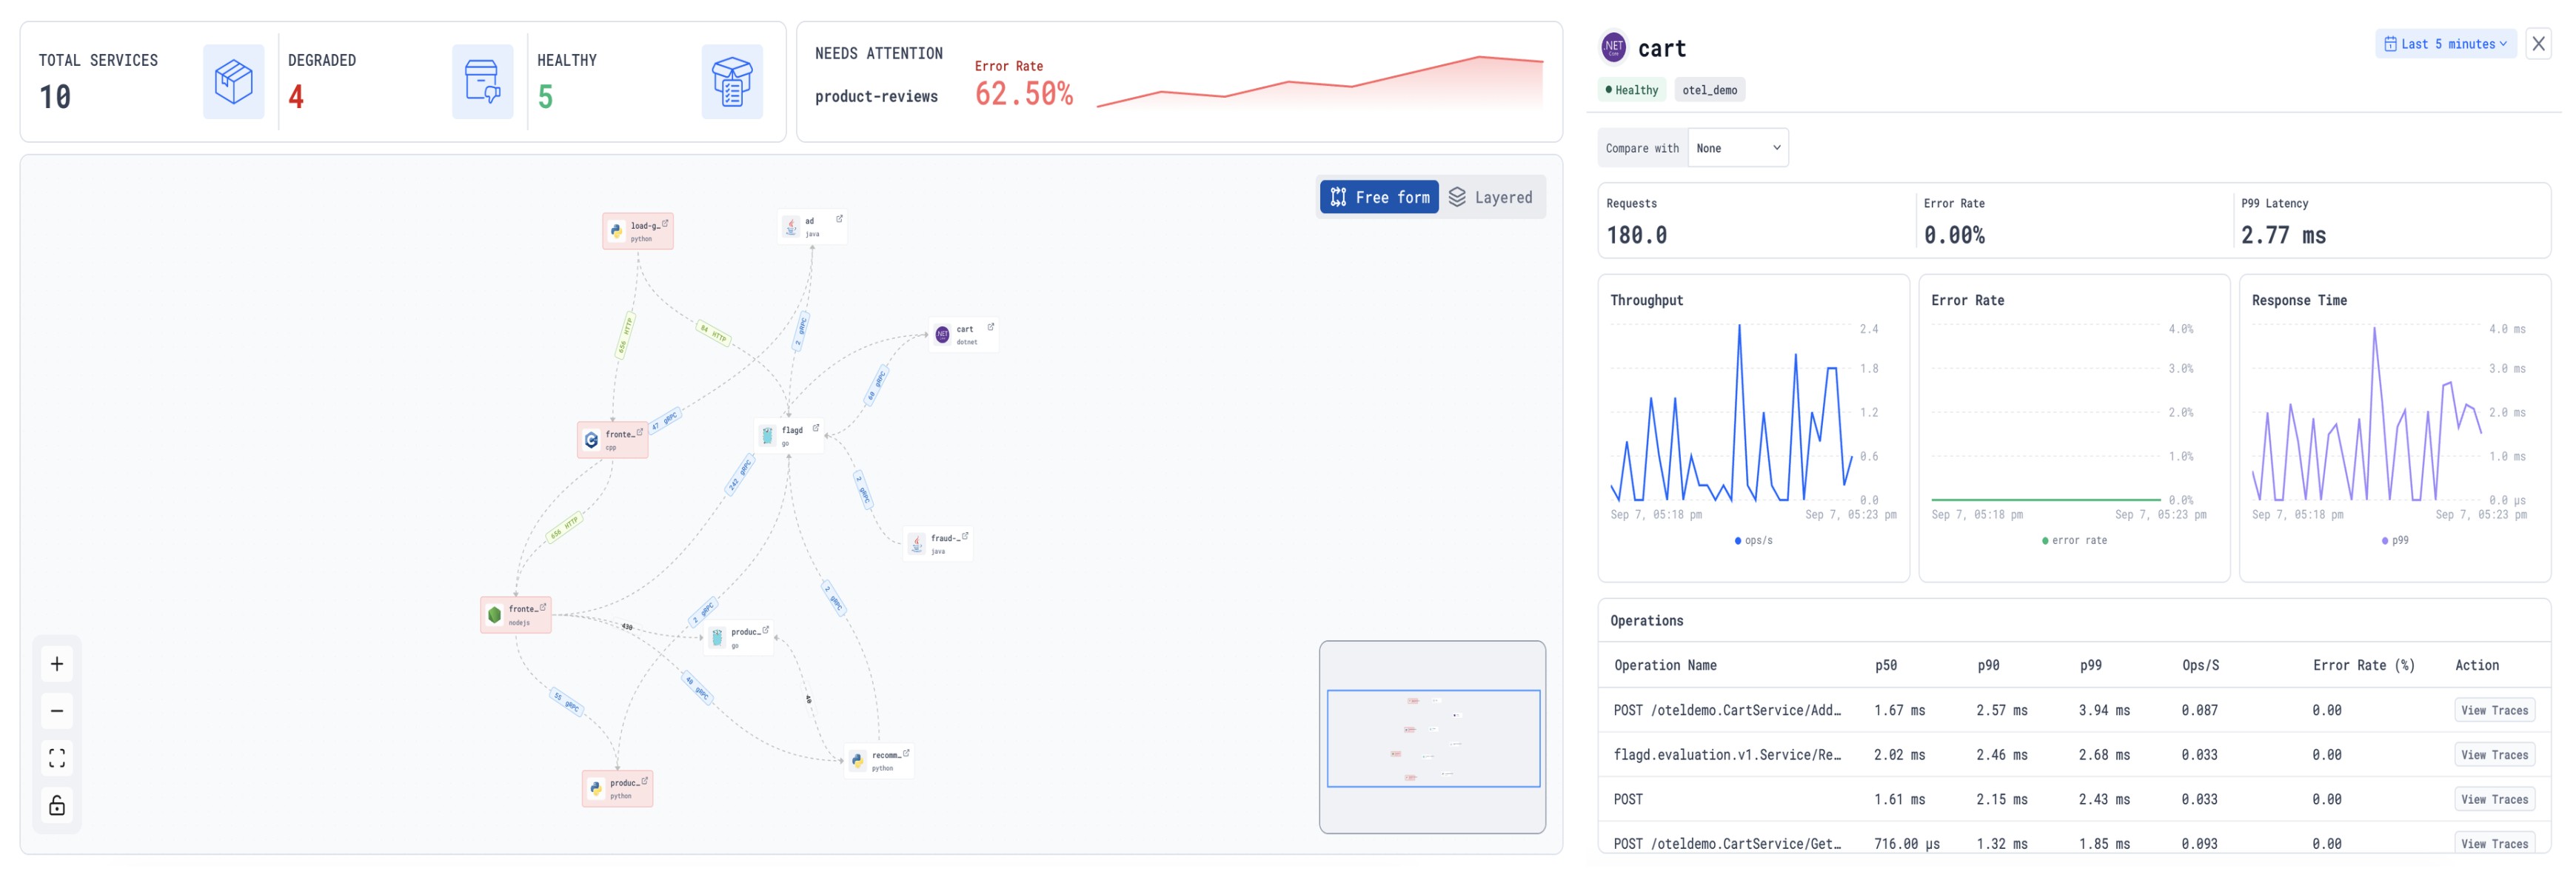Click the service map minimap
The image size is (2576, 880).
(1432, 737)
